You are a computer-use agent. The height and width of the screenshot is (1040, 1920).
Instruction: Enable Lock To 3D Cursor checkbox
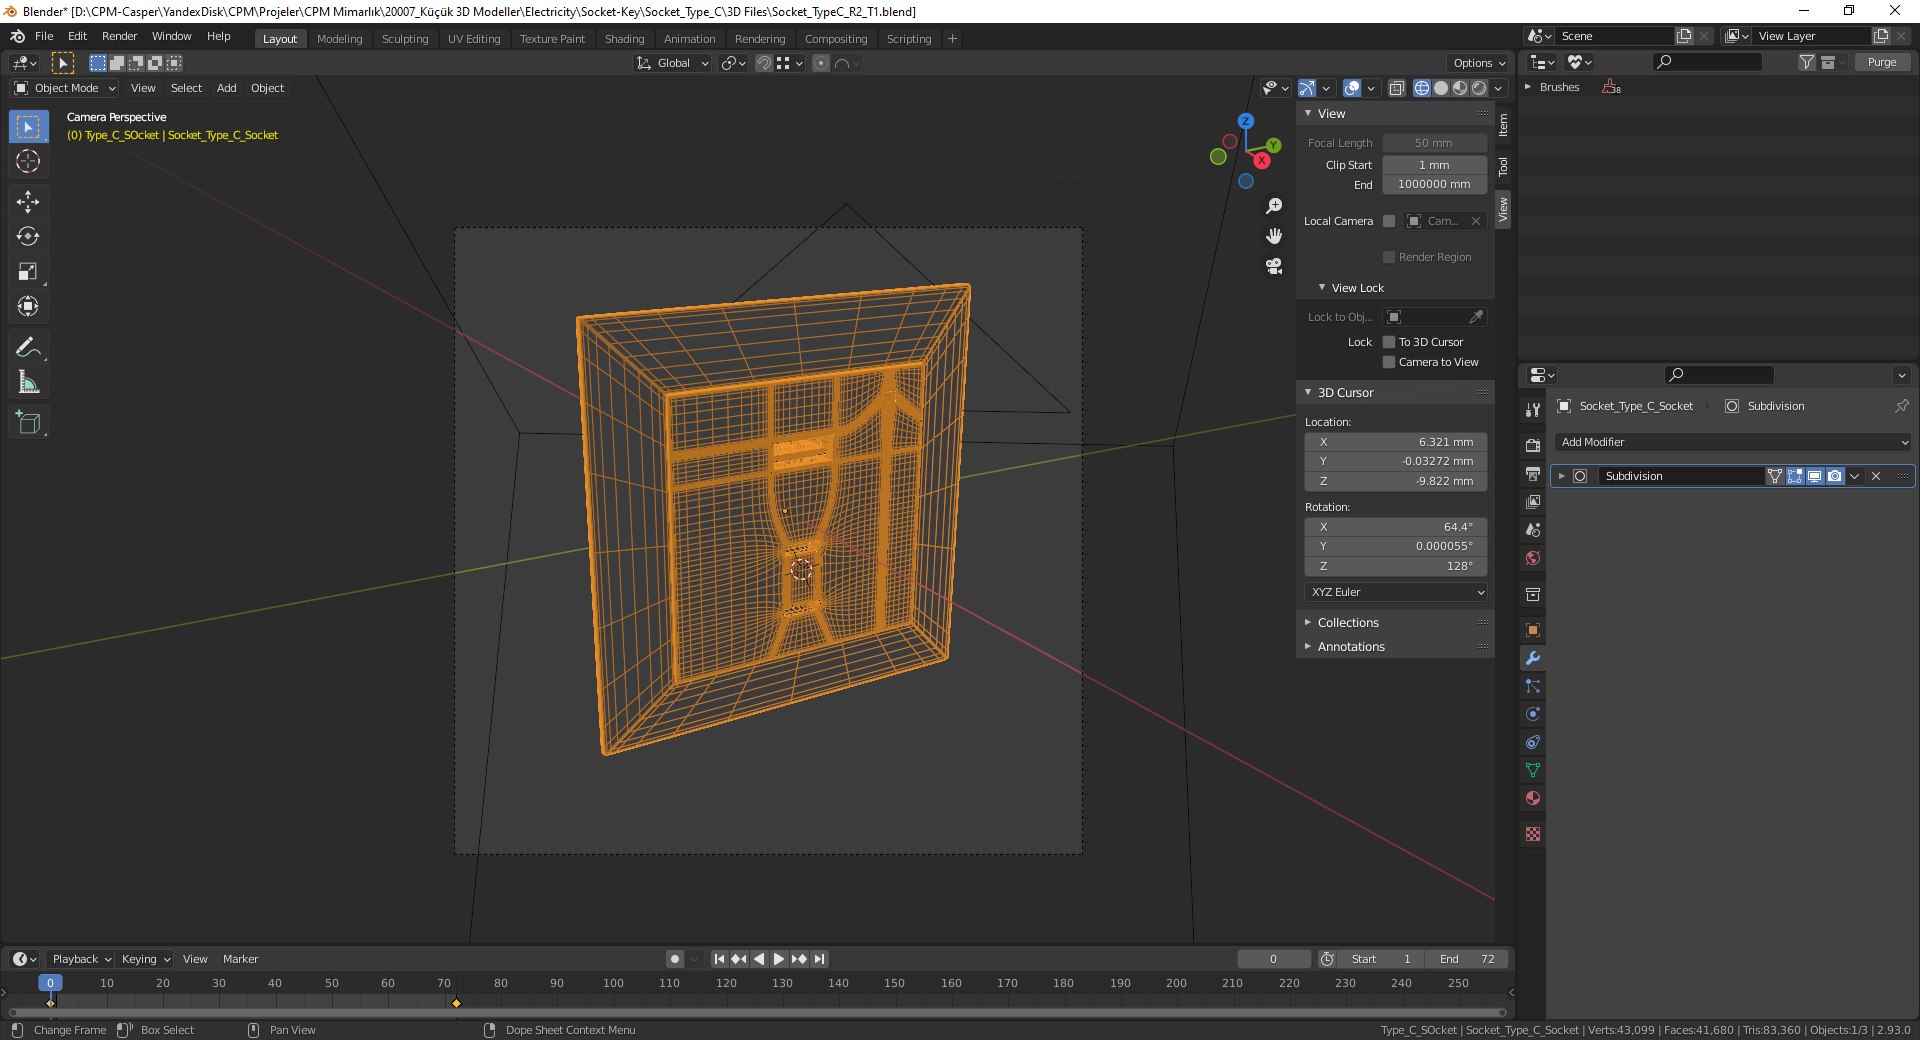coord(1388,342)
